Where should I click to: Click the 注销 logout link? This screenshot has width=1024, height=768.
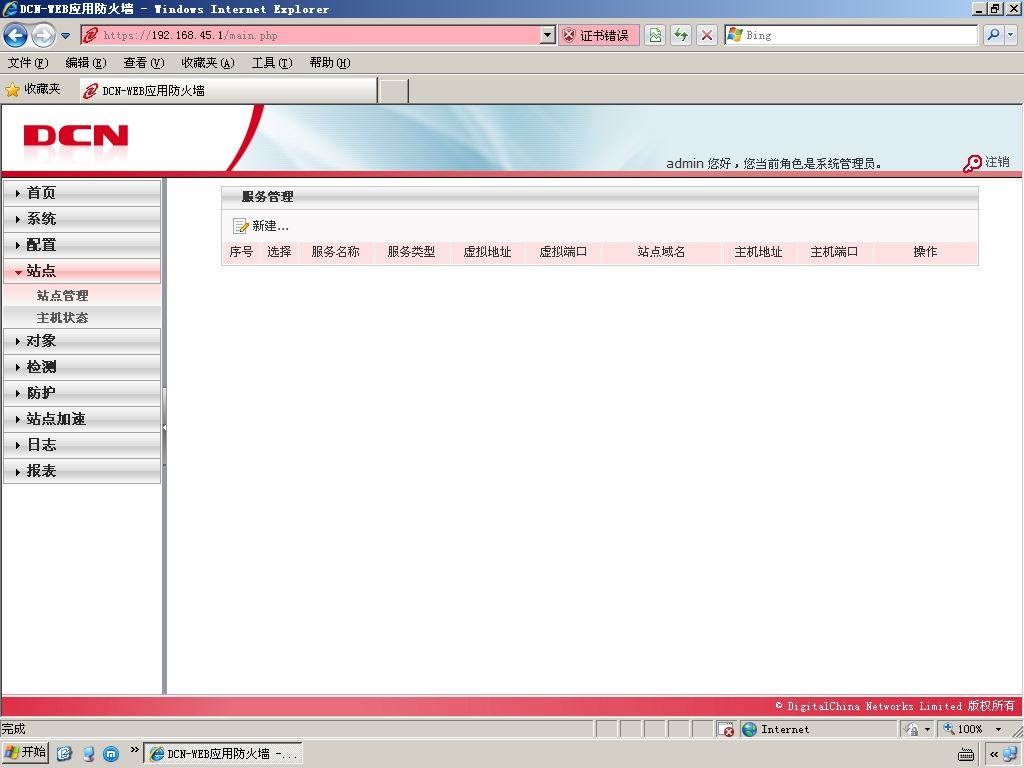tap(997, 162)
